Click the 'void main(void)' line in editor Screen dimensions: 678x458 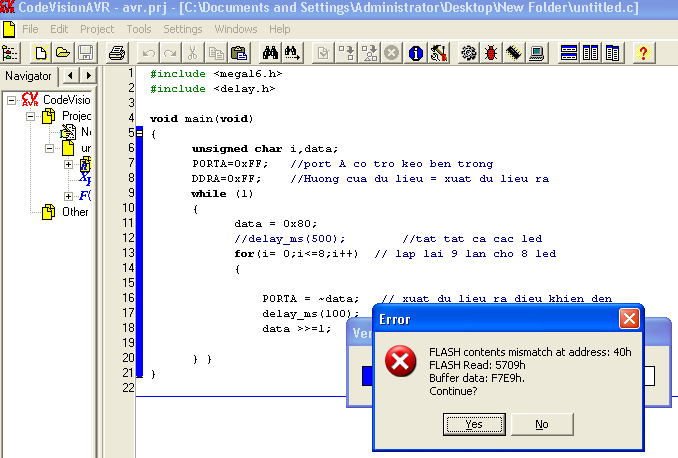pos(201,119)
